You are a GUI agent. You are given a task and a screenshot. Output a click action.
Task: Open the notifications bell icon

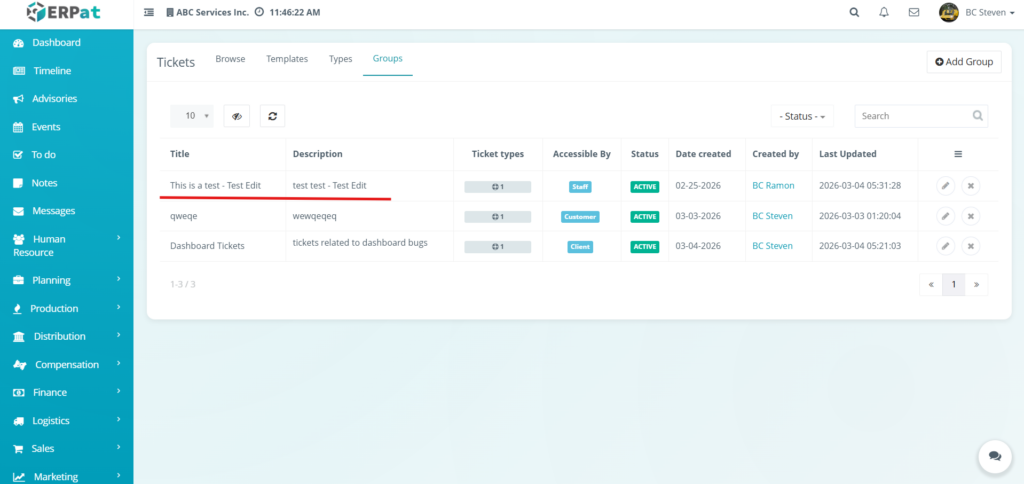coord(883,13)
